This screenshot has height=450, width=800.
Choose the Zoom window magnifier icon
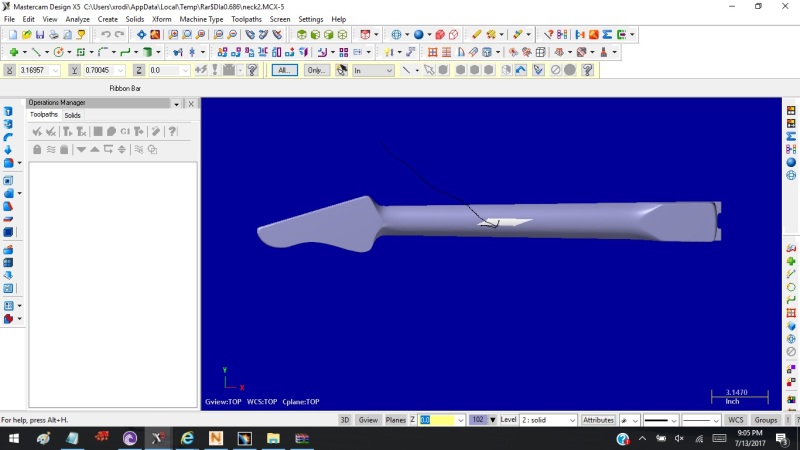point(173,35)
